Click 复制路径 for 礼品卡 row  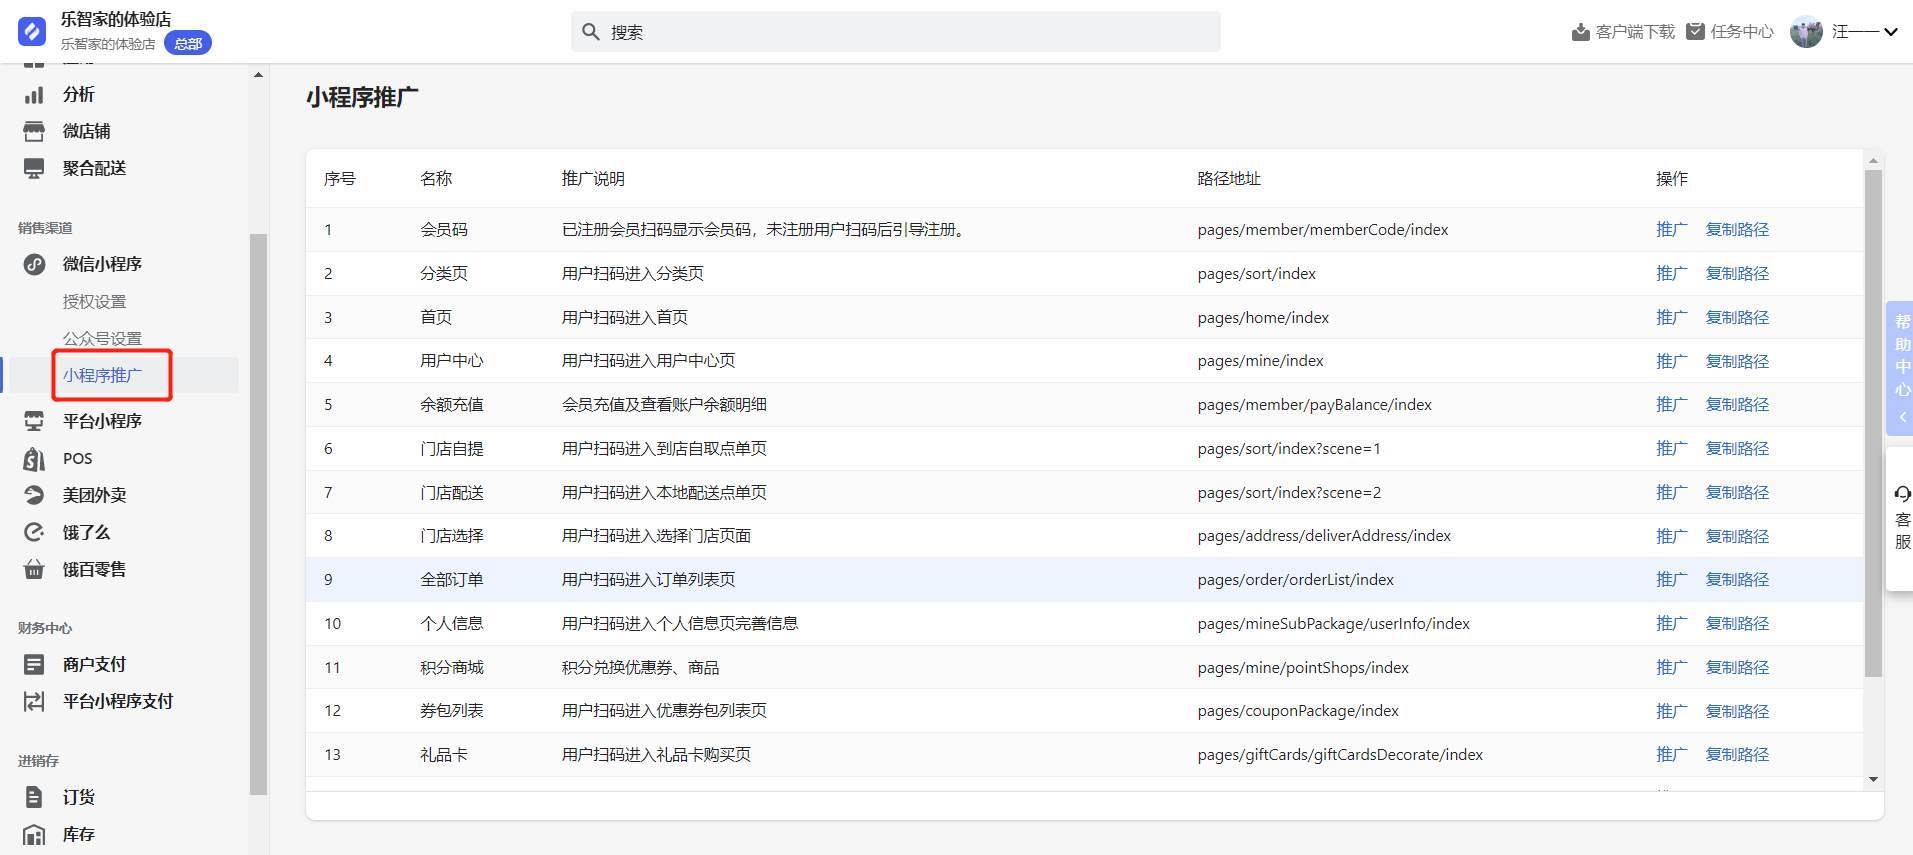(x=1737, y=755)
